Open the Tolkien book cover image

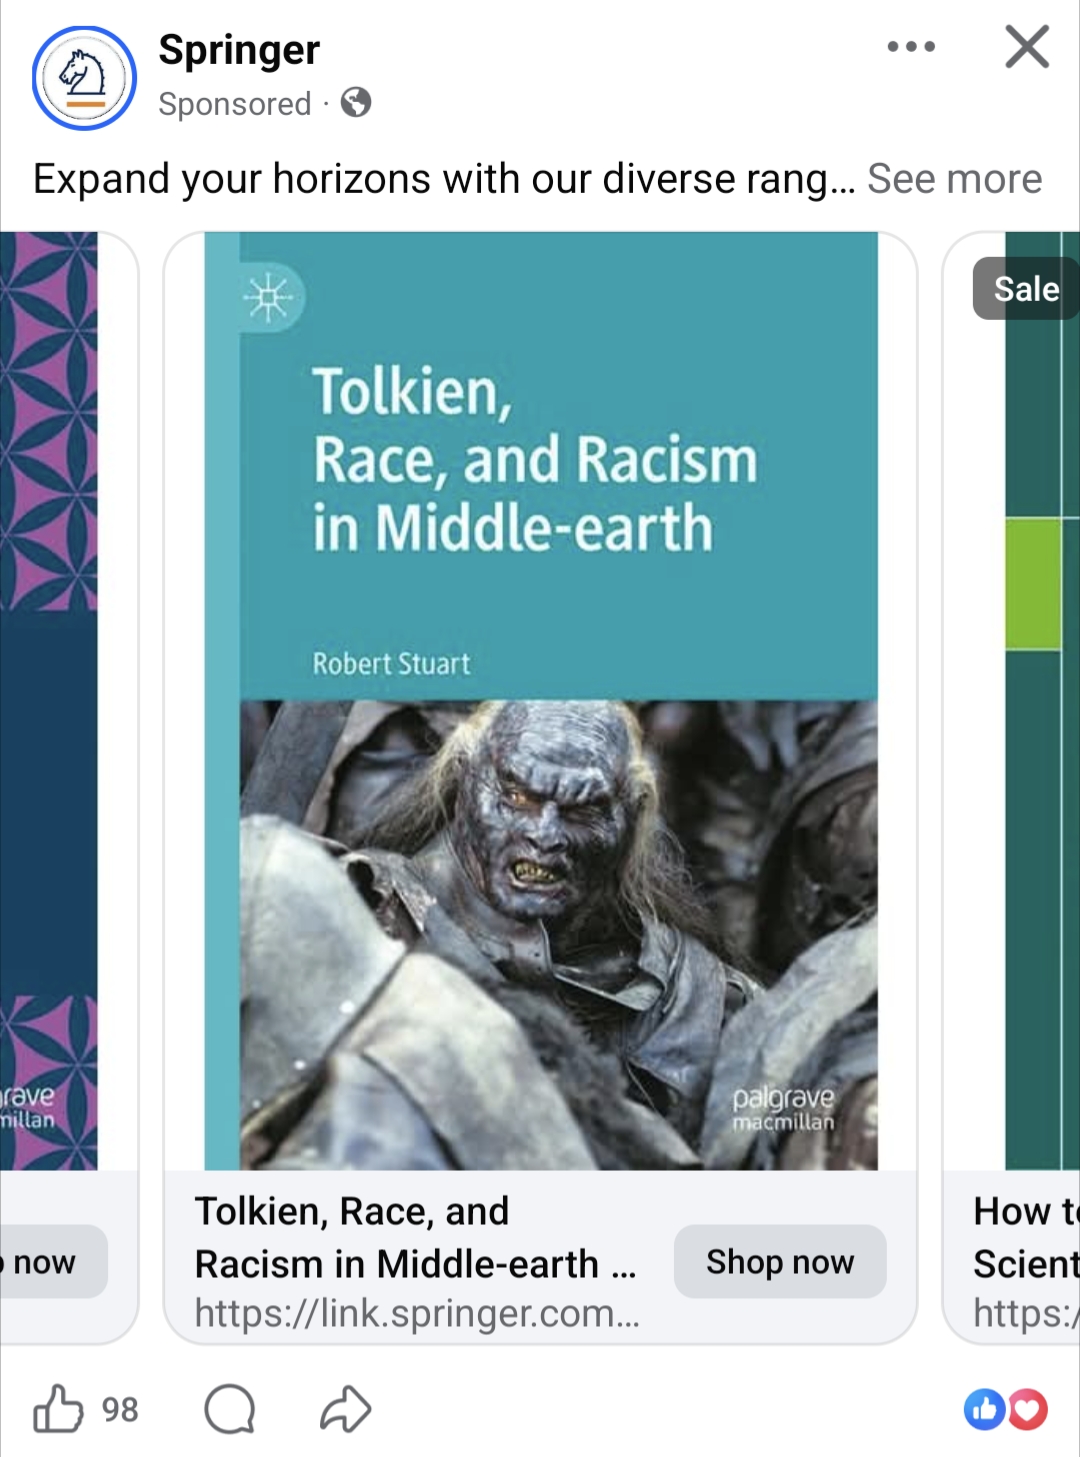click(541, 701)
